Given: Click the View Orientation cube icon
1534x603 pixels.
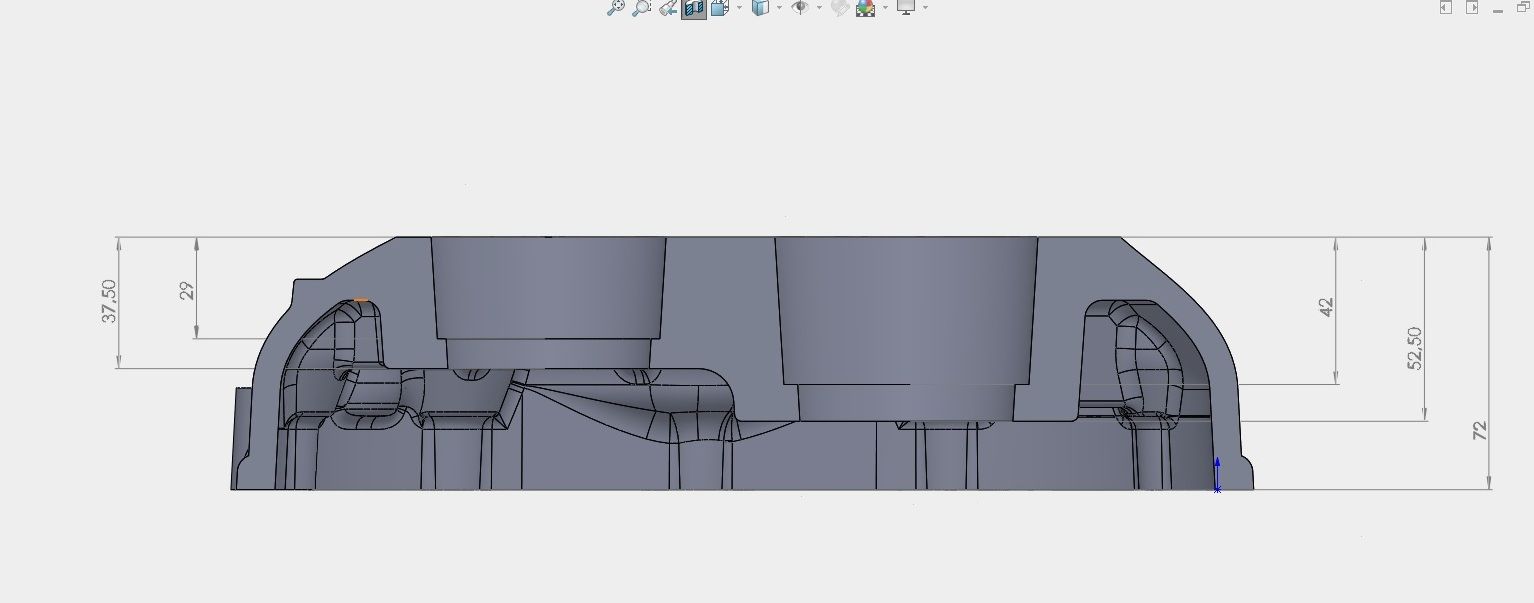Looking at the screenshot, I should pyautogui.click(x=719, y=8).
